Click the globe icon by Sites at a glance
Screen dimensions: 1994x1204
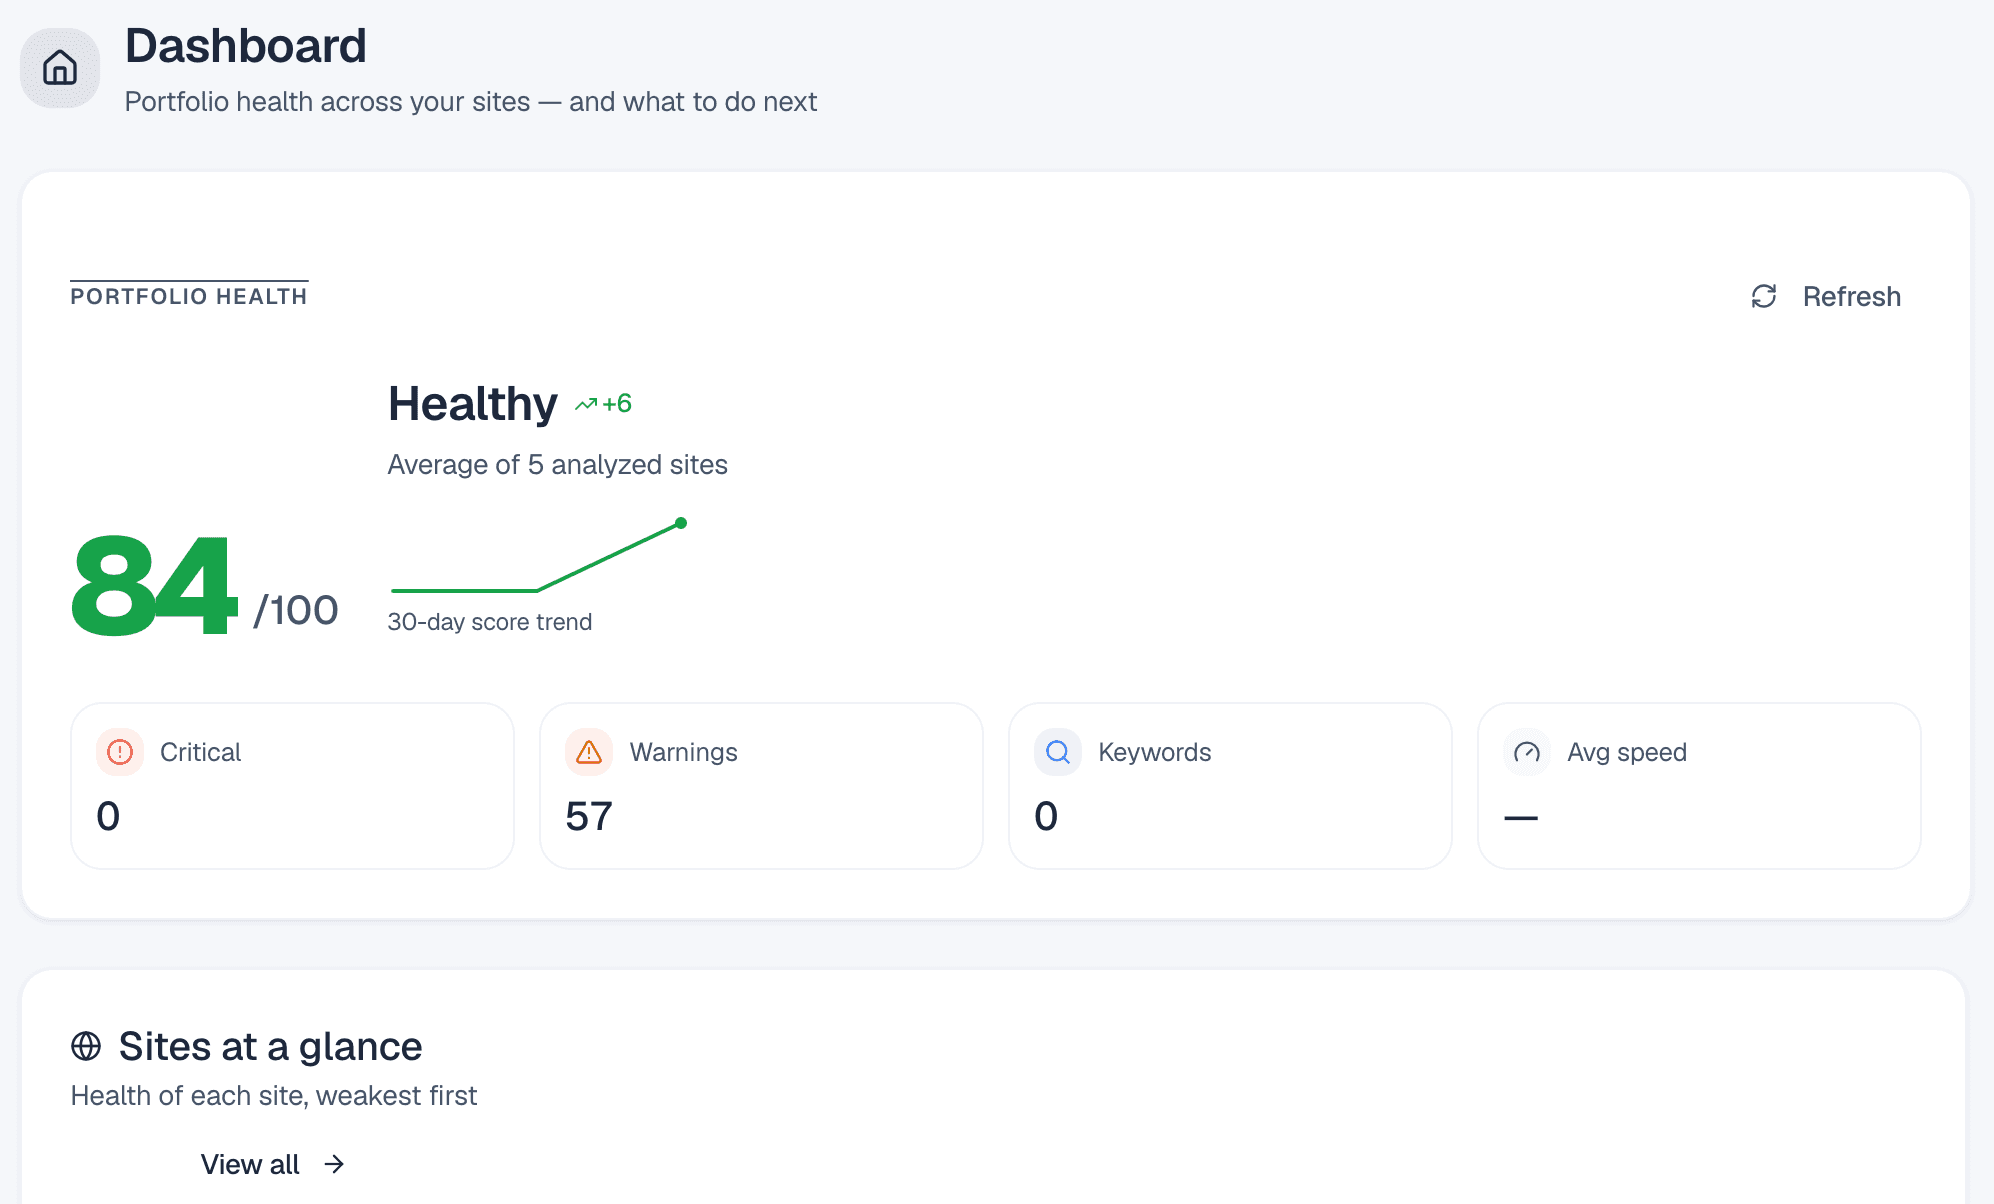click(x=86, y=1046)
